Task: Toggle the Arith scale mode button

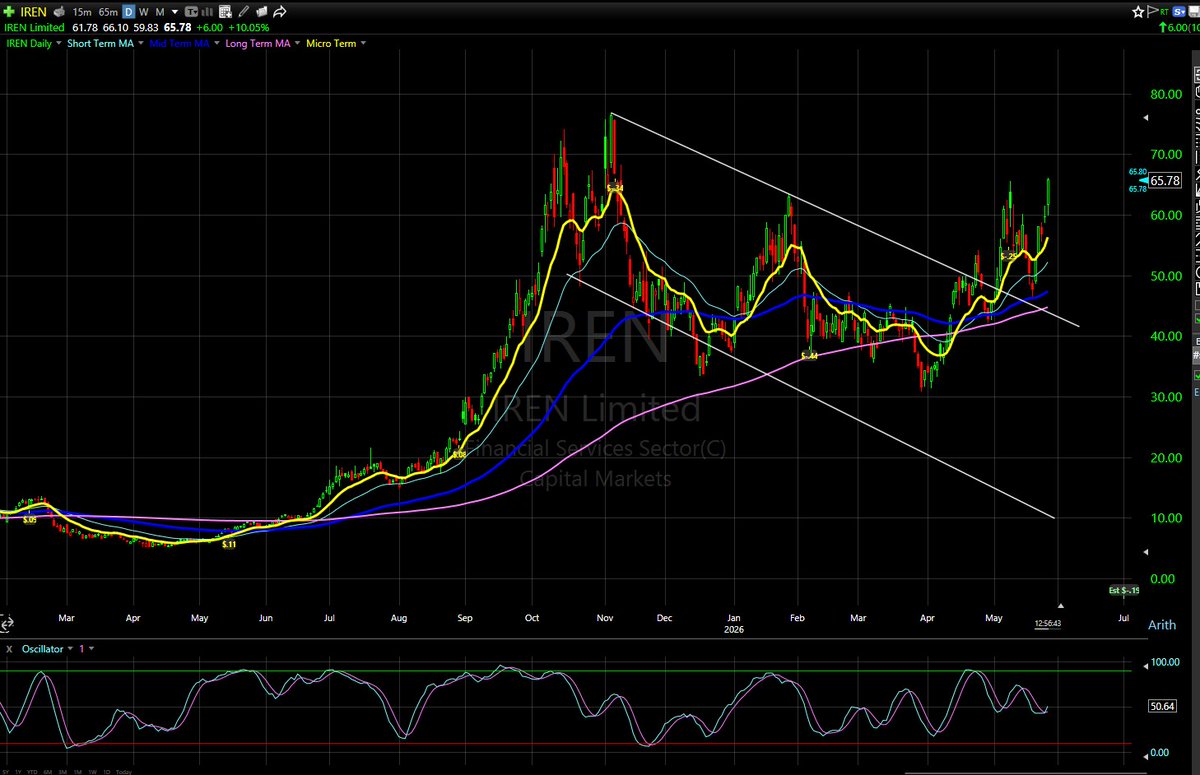Action: [x=1162, y=624]
